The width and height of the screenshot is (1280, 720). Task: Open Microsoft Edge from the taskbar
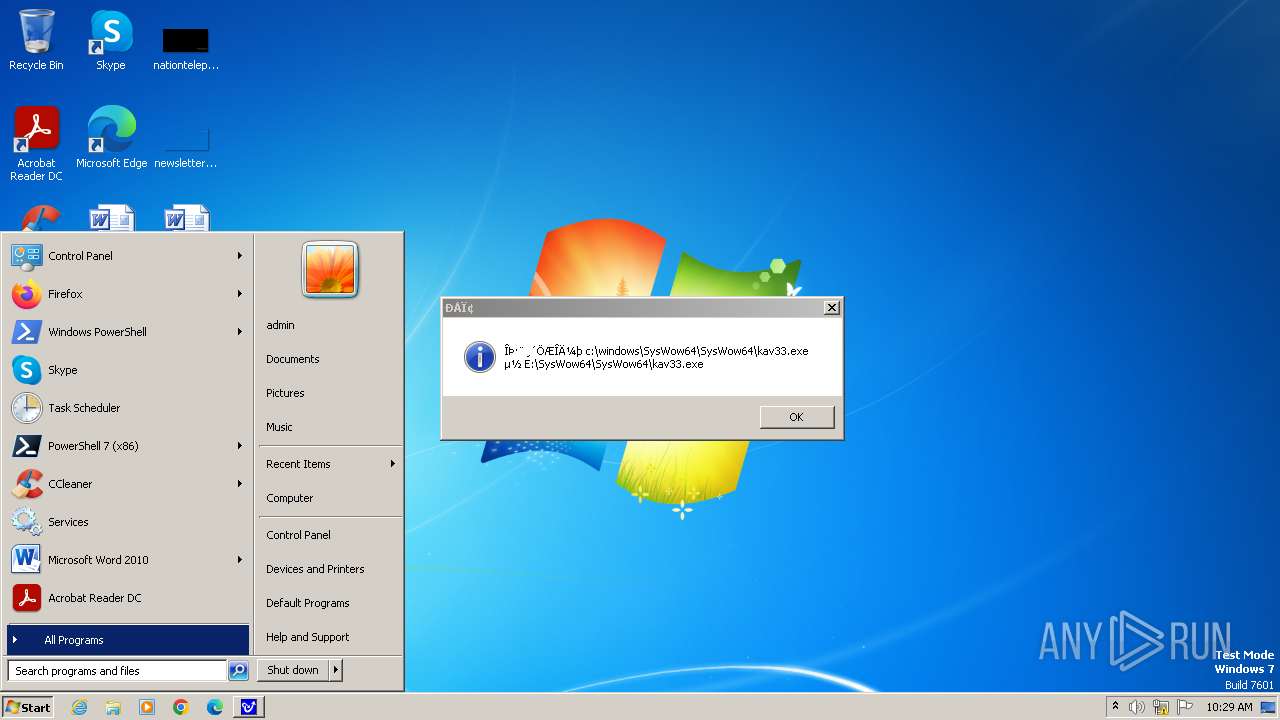[x=215, y=707]
